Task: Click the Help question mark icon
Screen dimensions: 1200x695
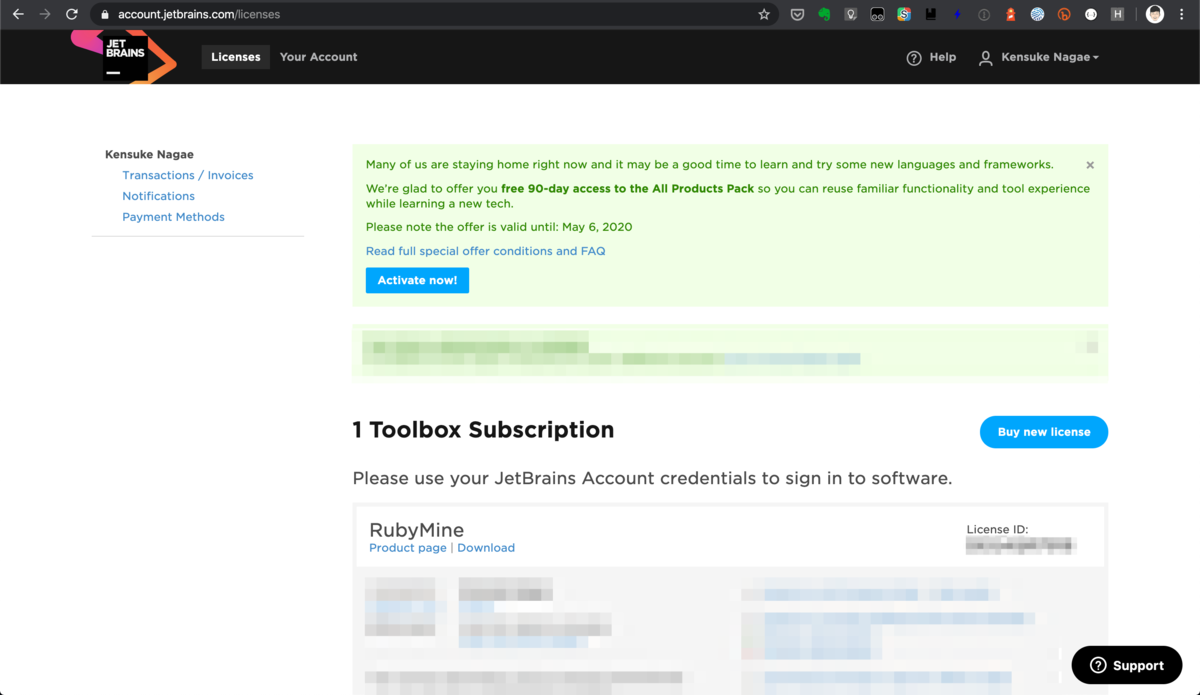Action: [x=914, y=58]
